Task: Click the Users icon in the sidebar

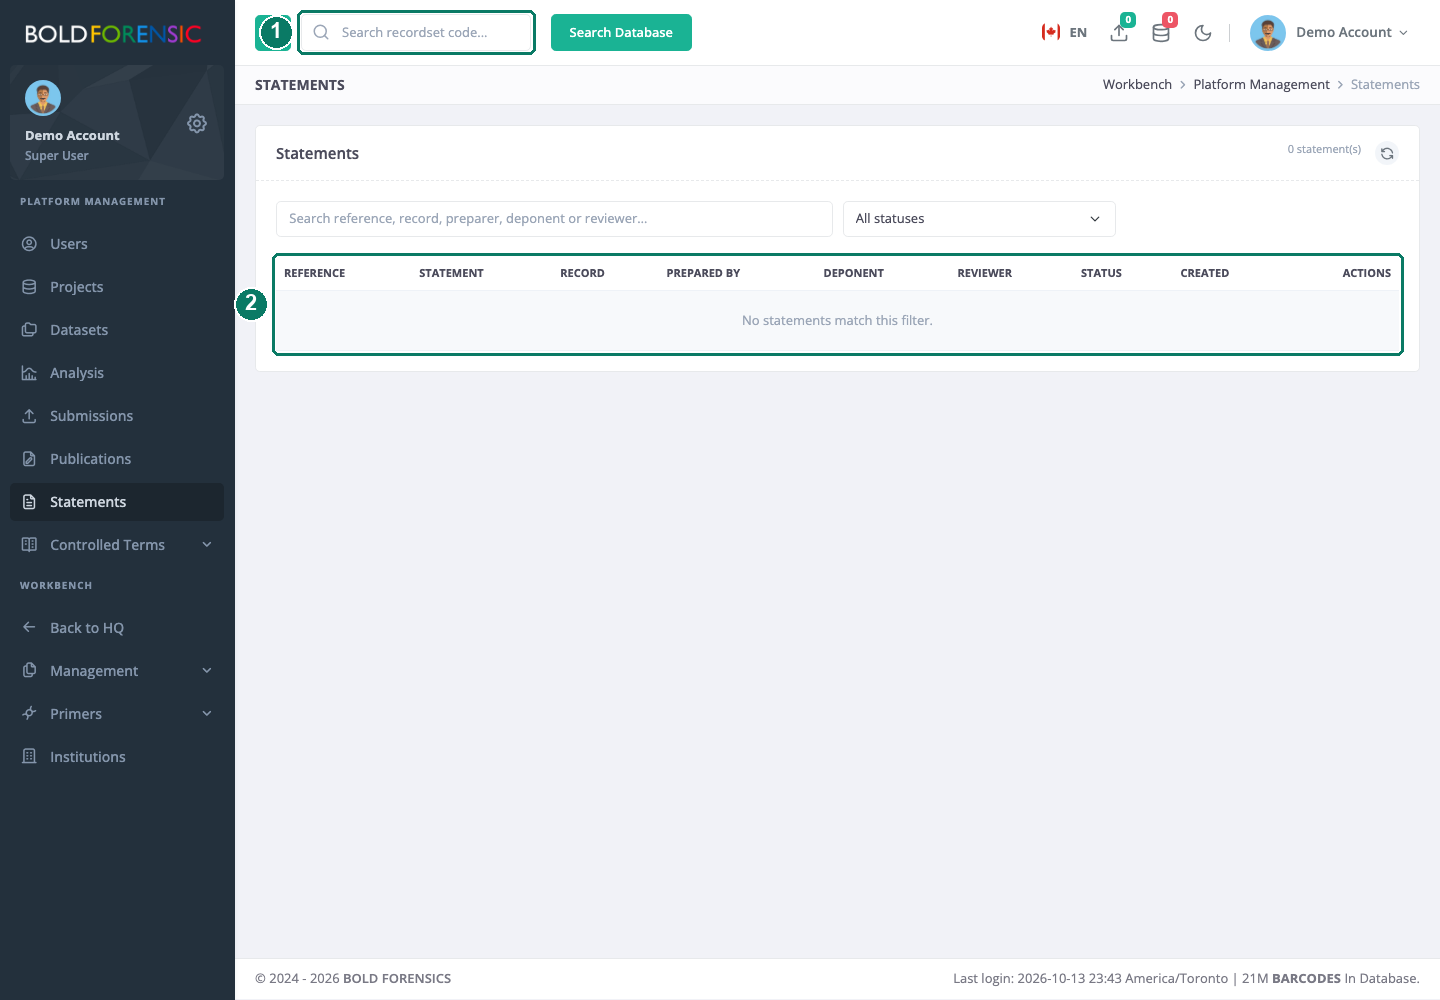Action: (30, 244)
